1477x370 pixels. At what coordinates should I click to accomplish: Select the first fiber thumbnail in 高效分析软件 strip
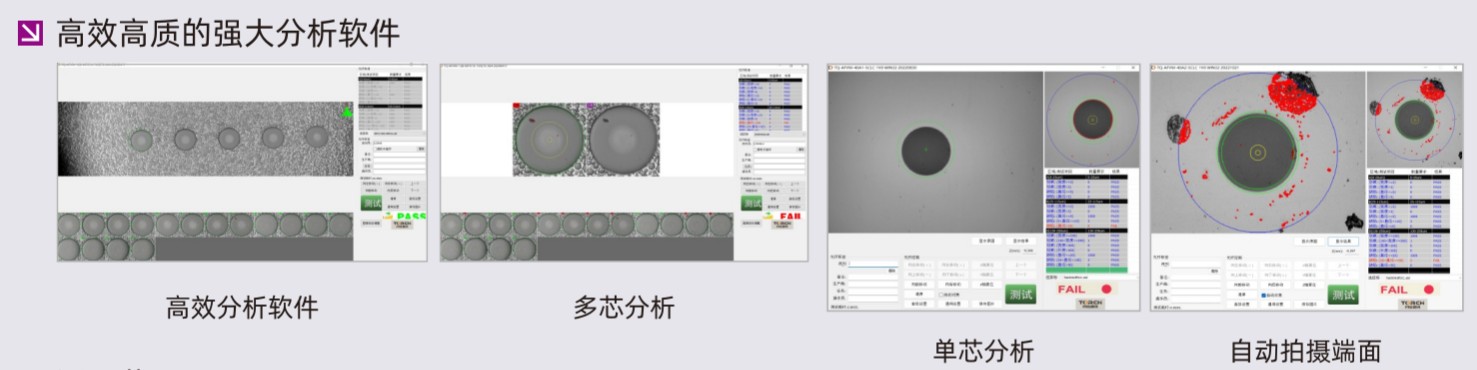pos(70,225)
